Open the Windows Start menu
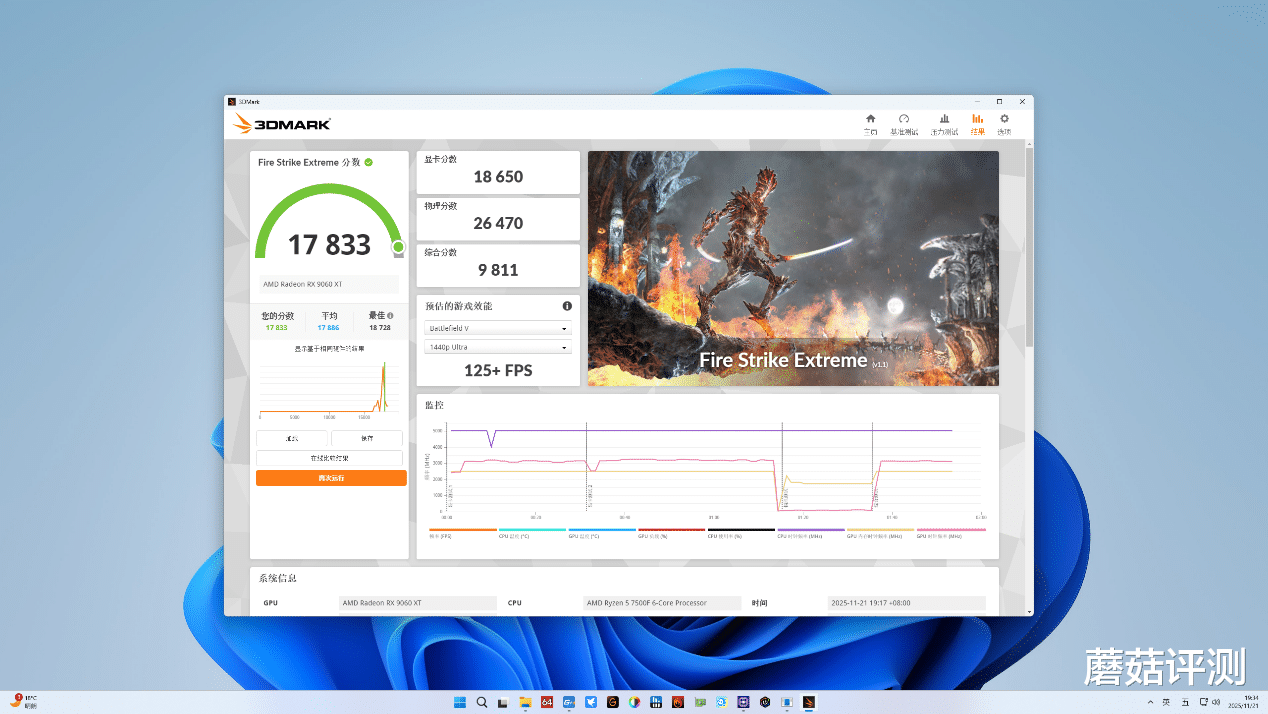This screenshot has height=714, width=1268. [460, 702]
